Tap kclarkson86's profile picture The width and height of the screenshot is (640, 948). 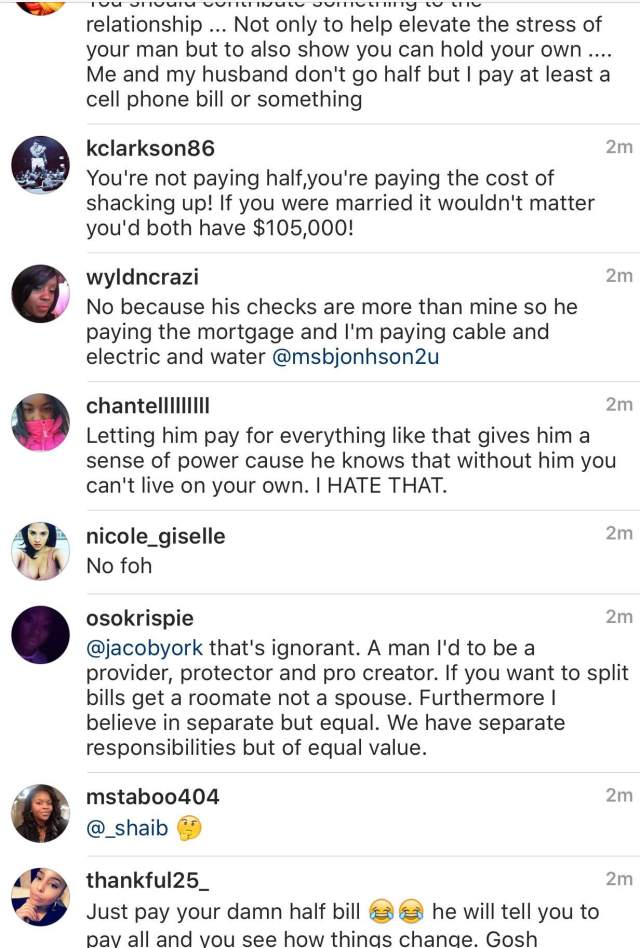pos(40,164)
